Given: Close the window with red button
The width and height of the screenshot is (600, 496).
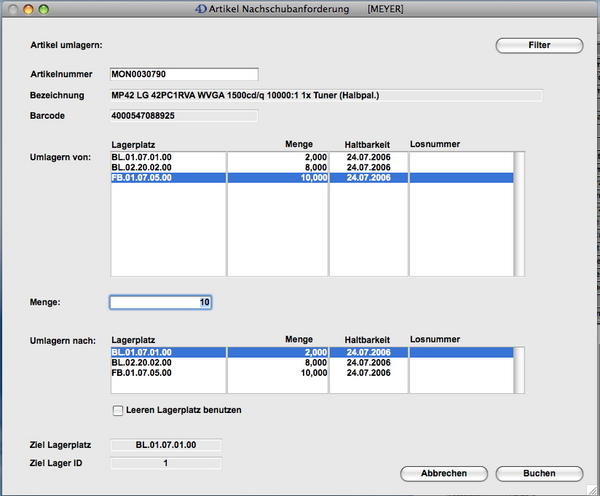Looking at the screenshot, I should click(11, 8).
